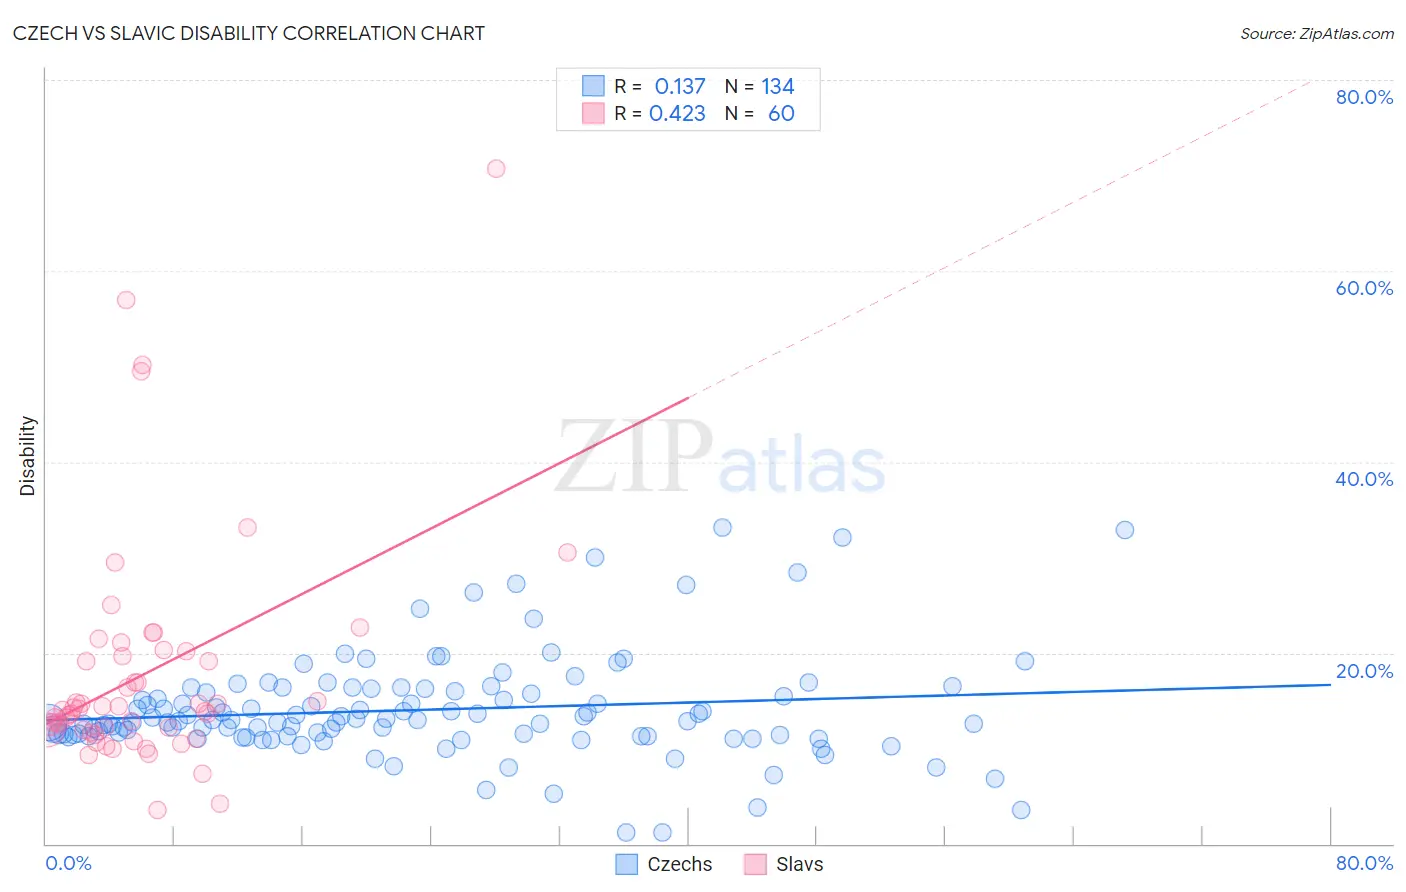The width and height of the screenshot is (1406, 892).
Task: Select the Slavs legend label
Action: [800, 864]
